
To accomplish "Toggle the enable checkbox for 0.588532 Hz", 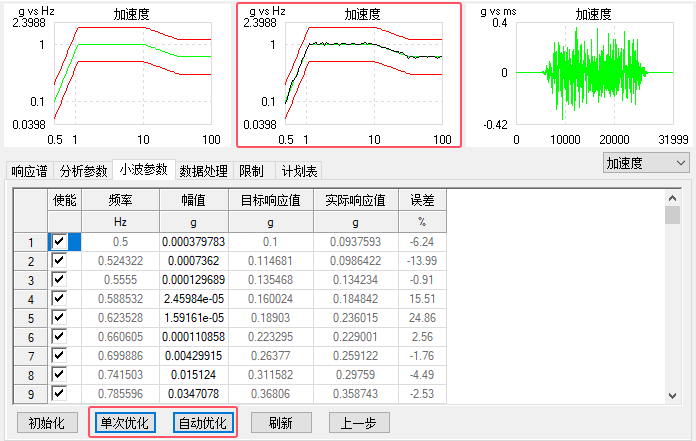I will [x=59, y=299].
